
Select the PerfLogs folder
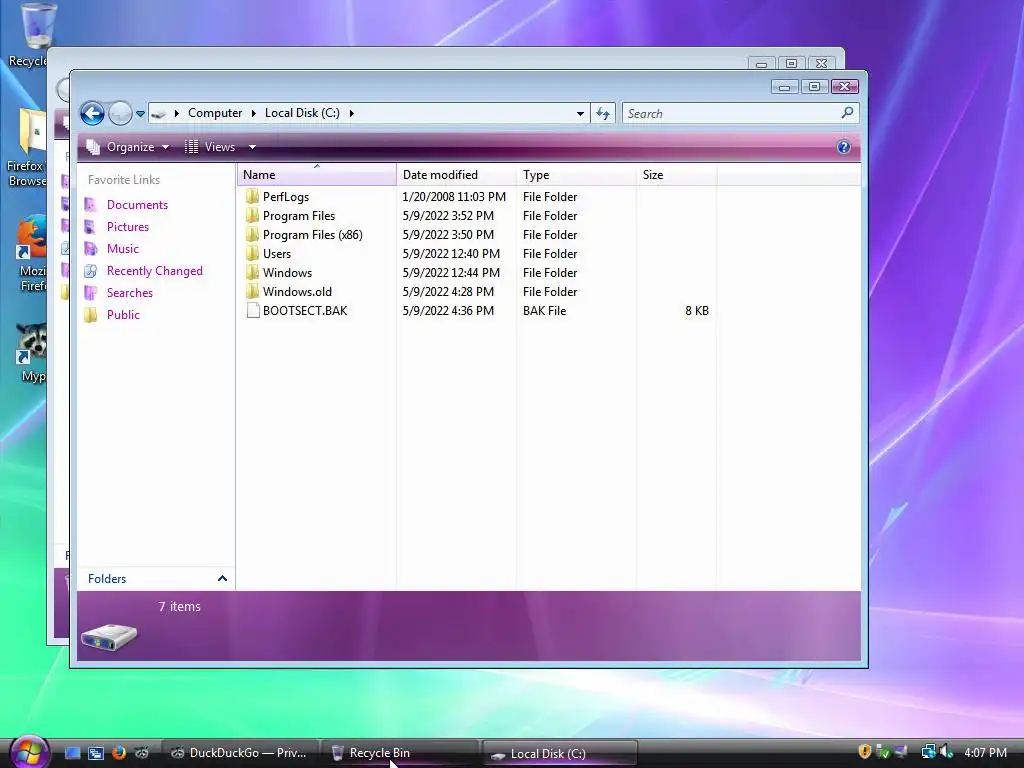[285, 197]
